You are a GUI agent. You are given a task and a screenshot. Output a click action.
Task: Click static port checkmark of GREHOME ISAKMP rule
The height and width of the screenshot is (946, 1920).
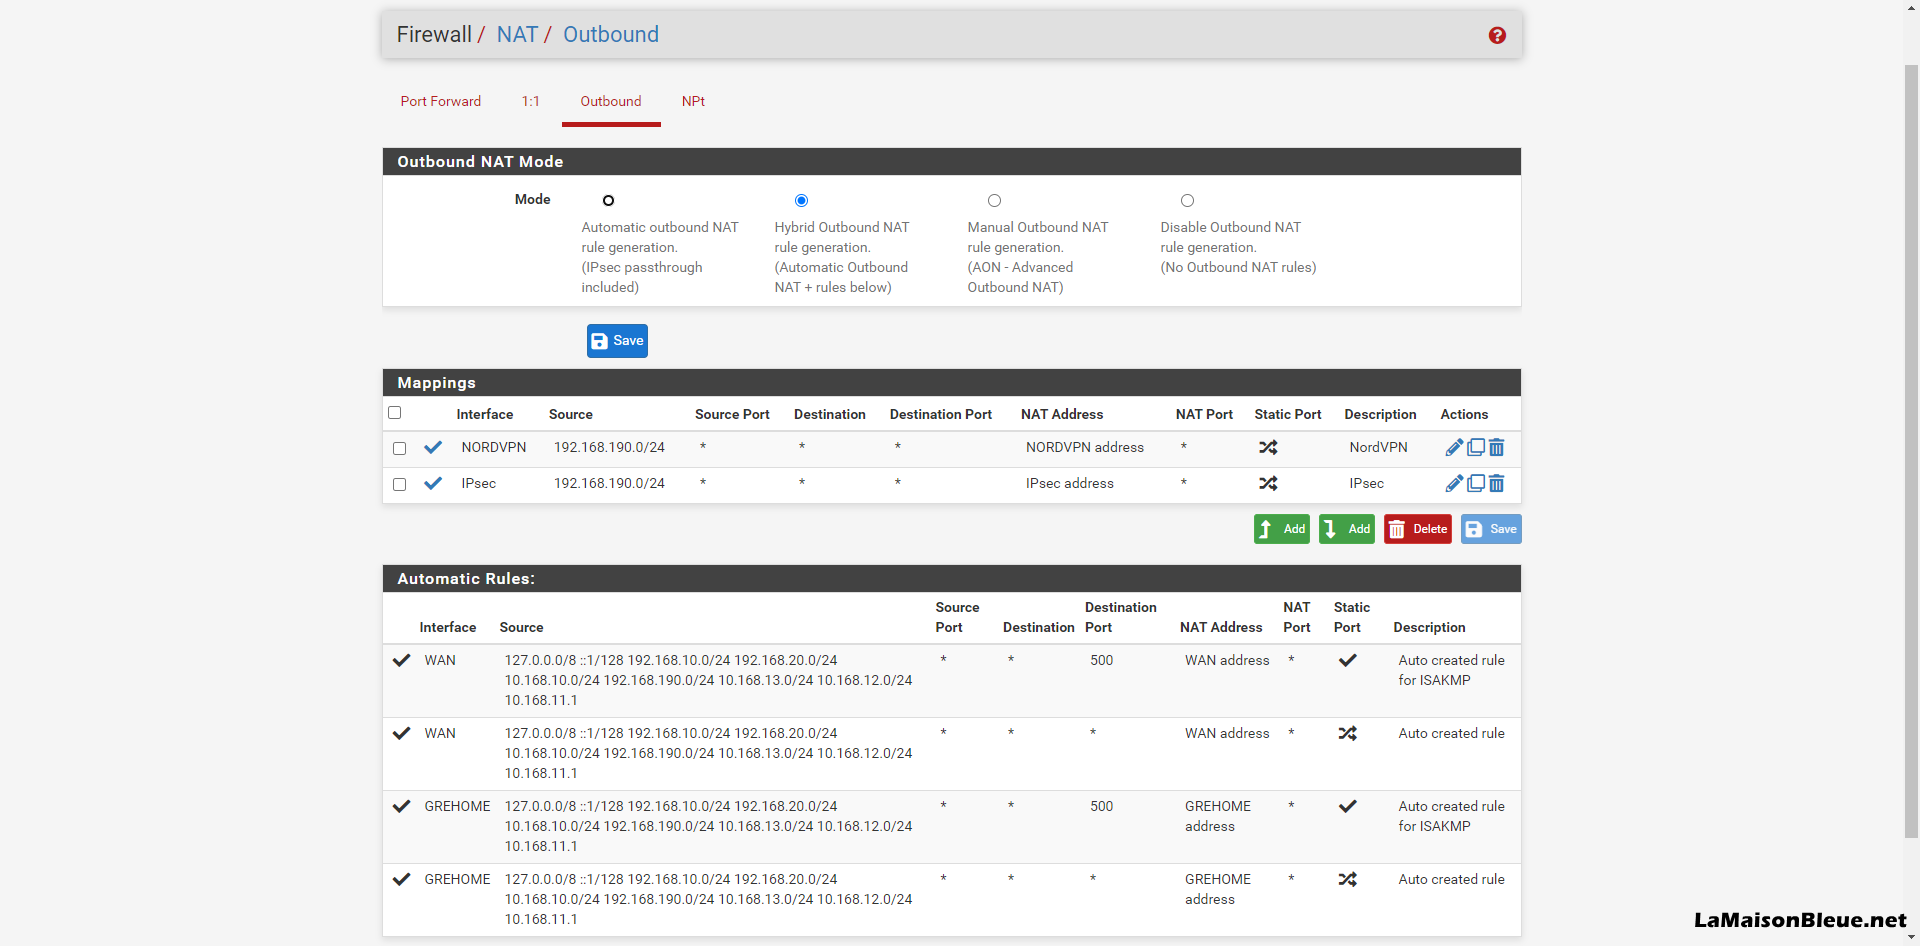tap(1348, 806)
